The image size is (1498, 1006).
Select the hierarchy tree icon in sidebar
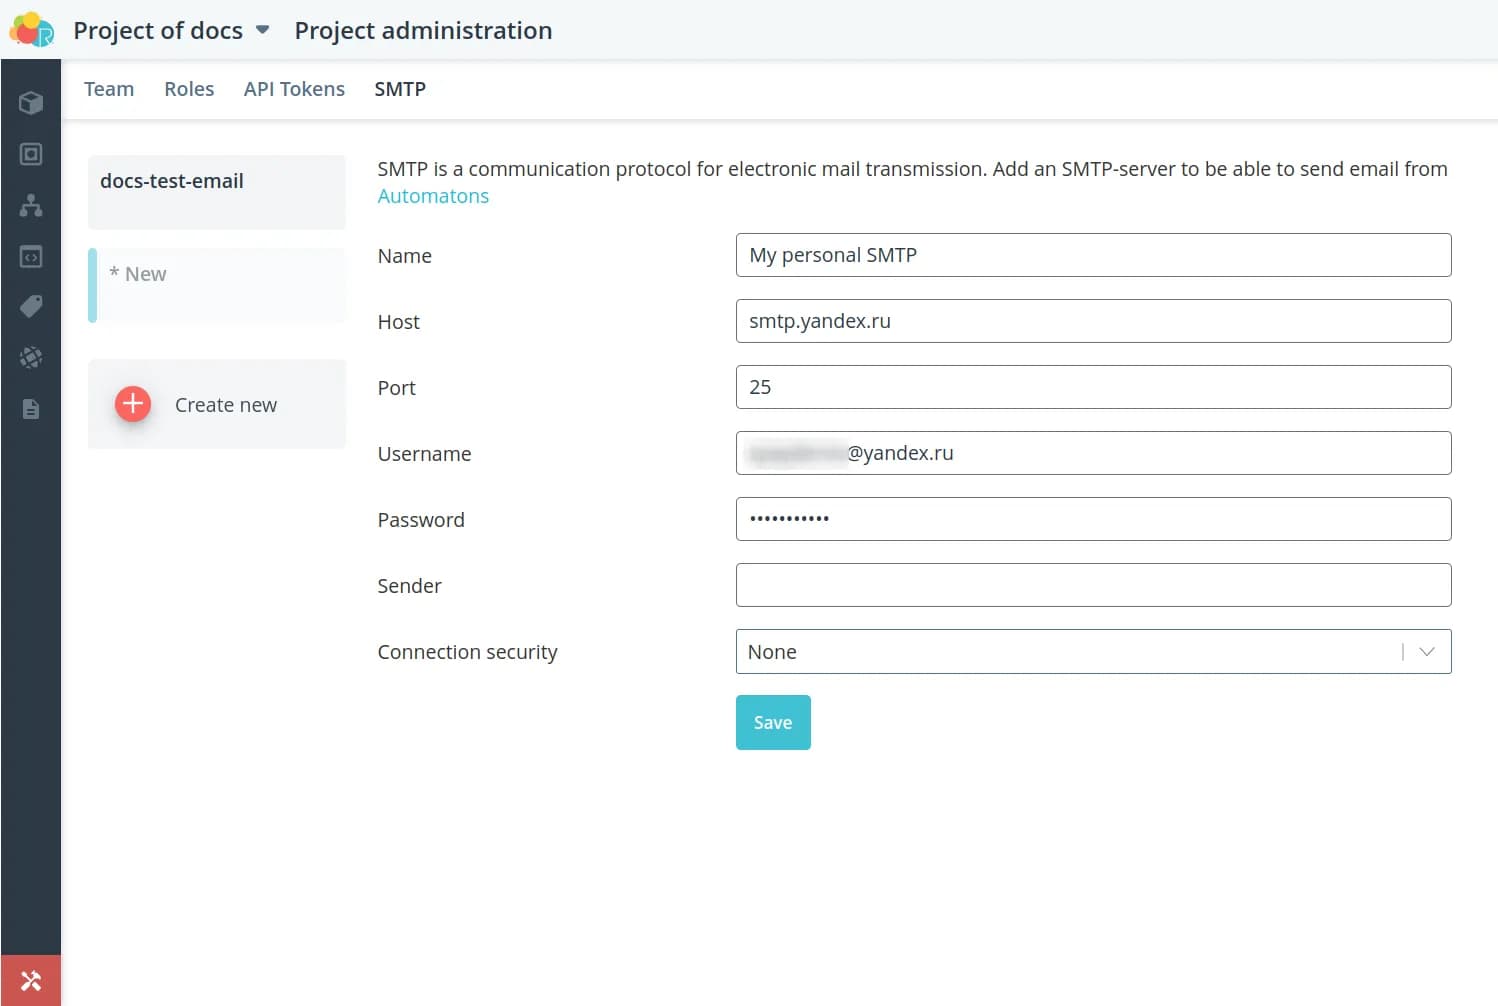coord(31,205)
